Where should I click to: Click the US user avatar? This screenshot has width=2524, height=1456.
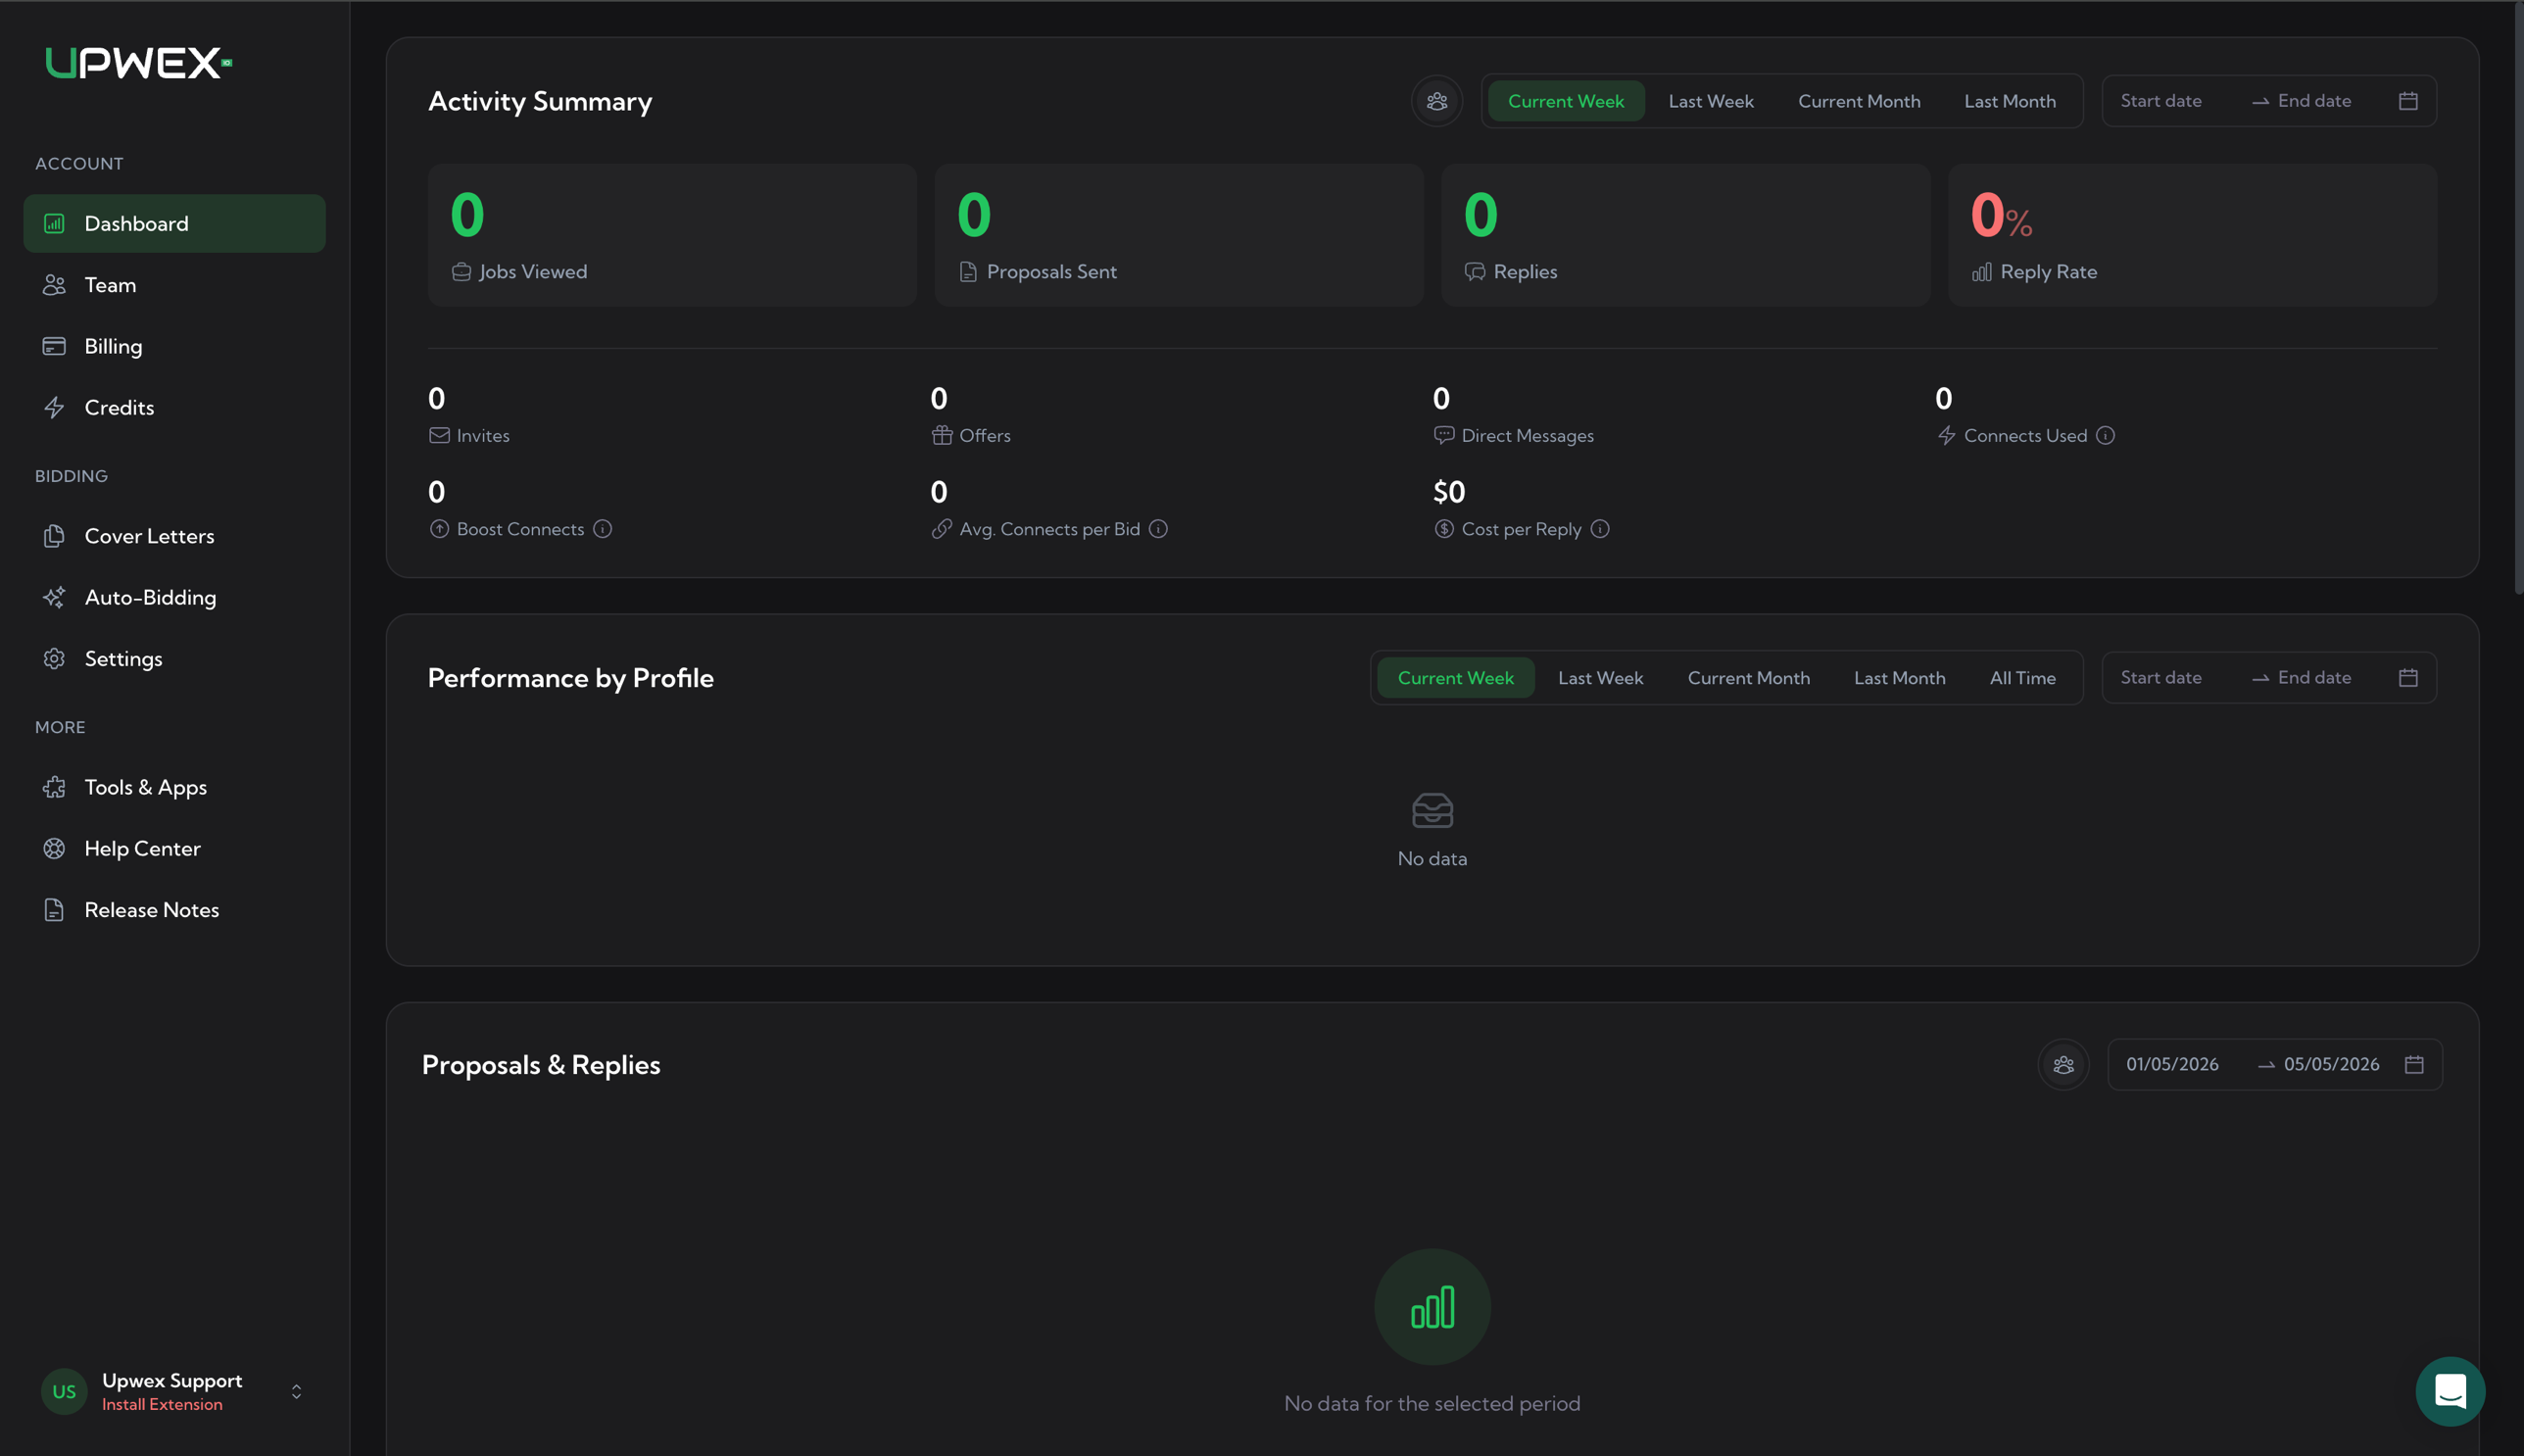tap(64, 1391)
